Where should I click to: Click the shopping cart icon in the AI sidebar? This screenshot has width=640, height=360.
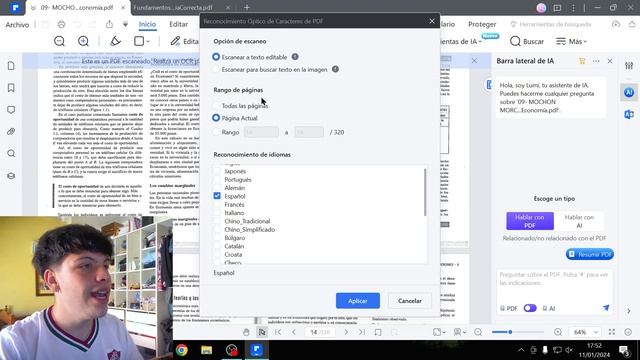[582, 61]
